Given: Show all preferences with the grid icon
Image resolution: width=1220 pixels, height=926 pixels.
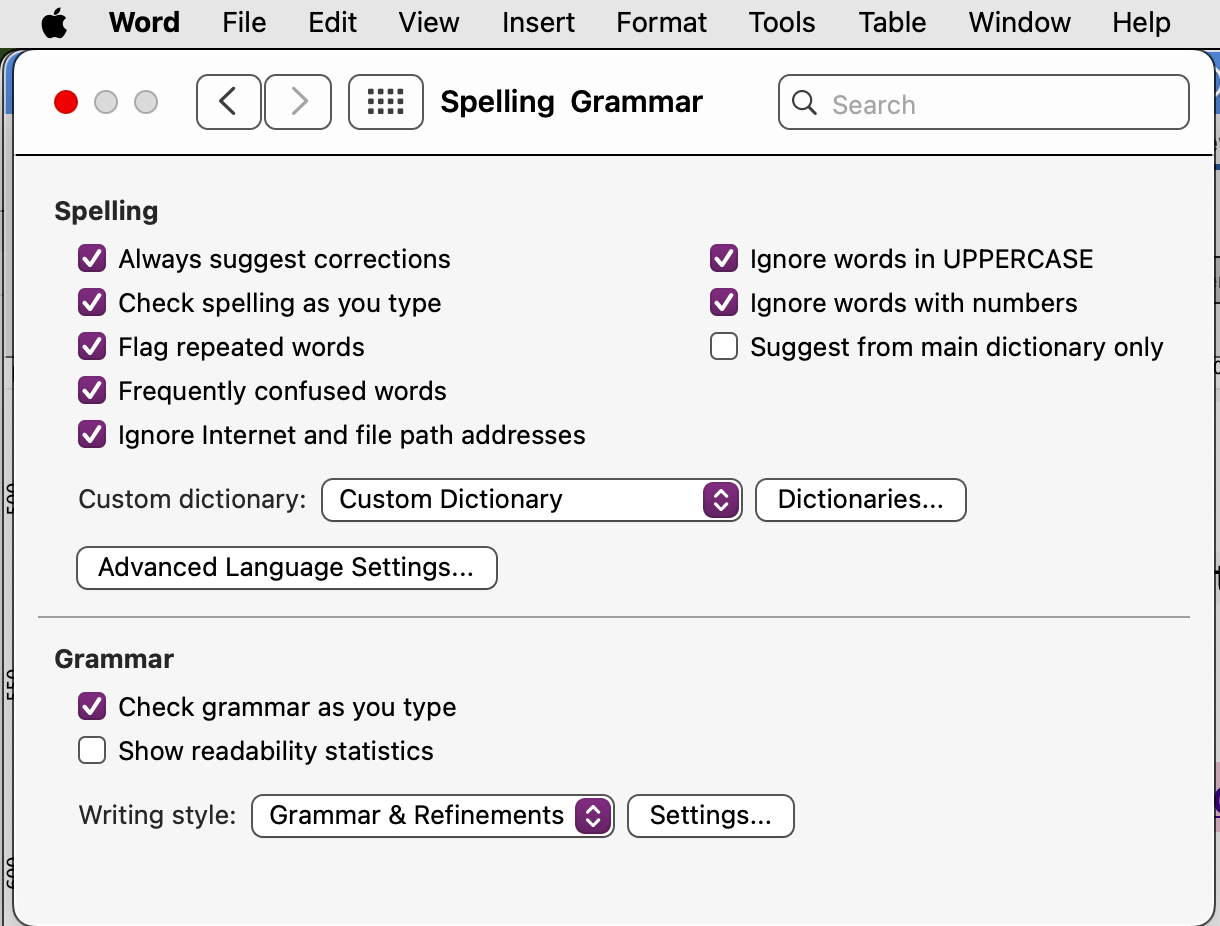Looking at the screenshot, I should (x=386, y=102).
